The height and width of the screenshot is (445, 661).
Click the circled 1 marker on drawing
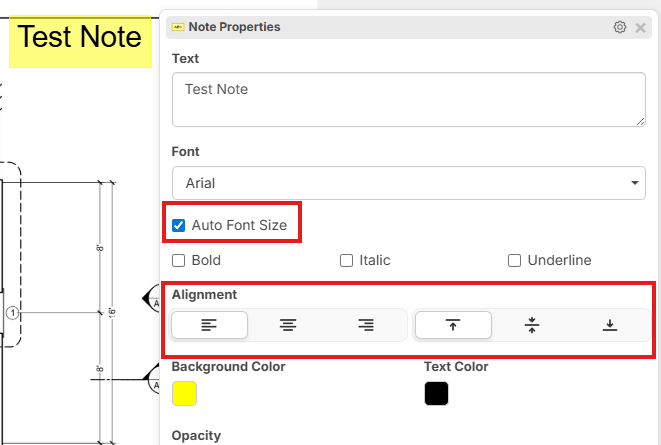[x=13, y=313]
